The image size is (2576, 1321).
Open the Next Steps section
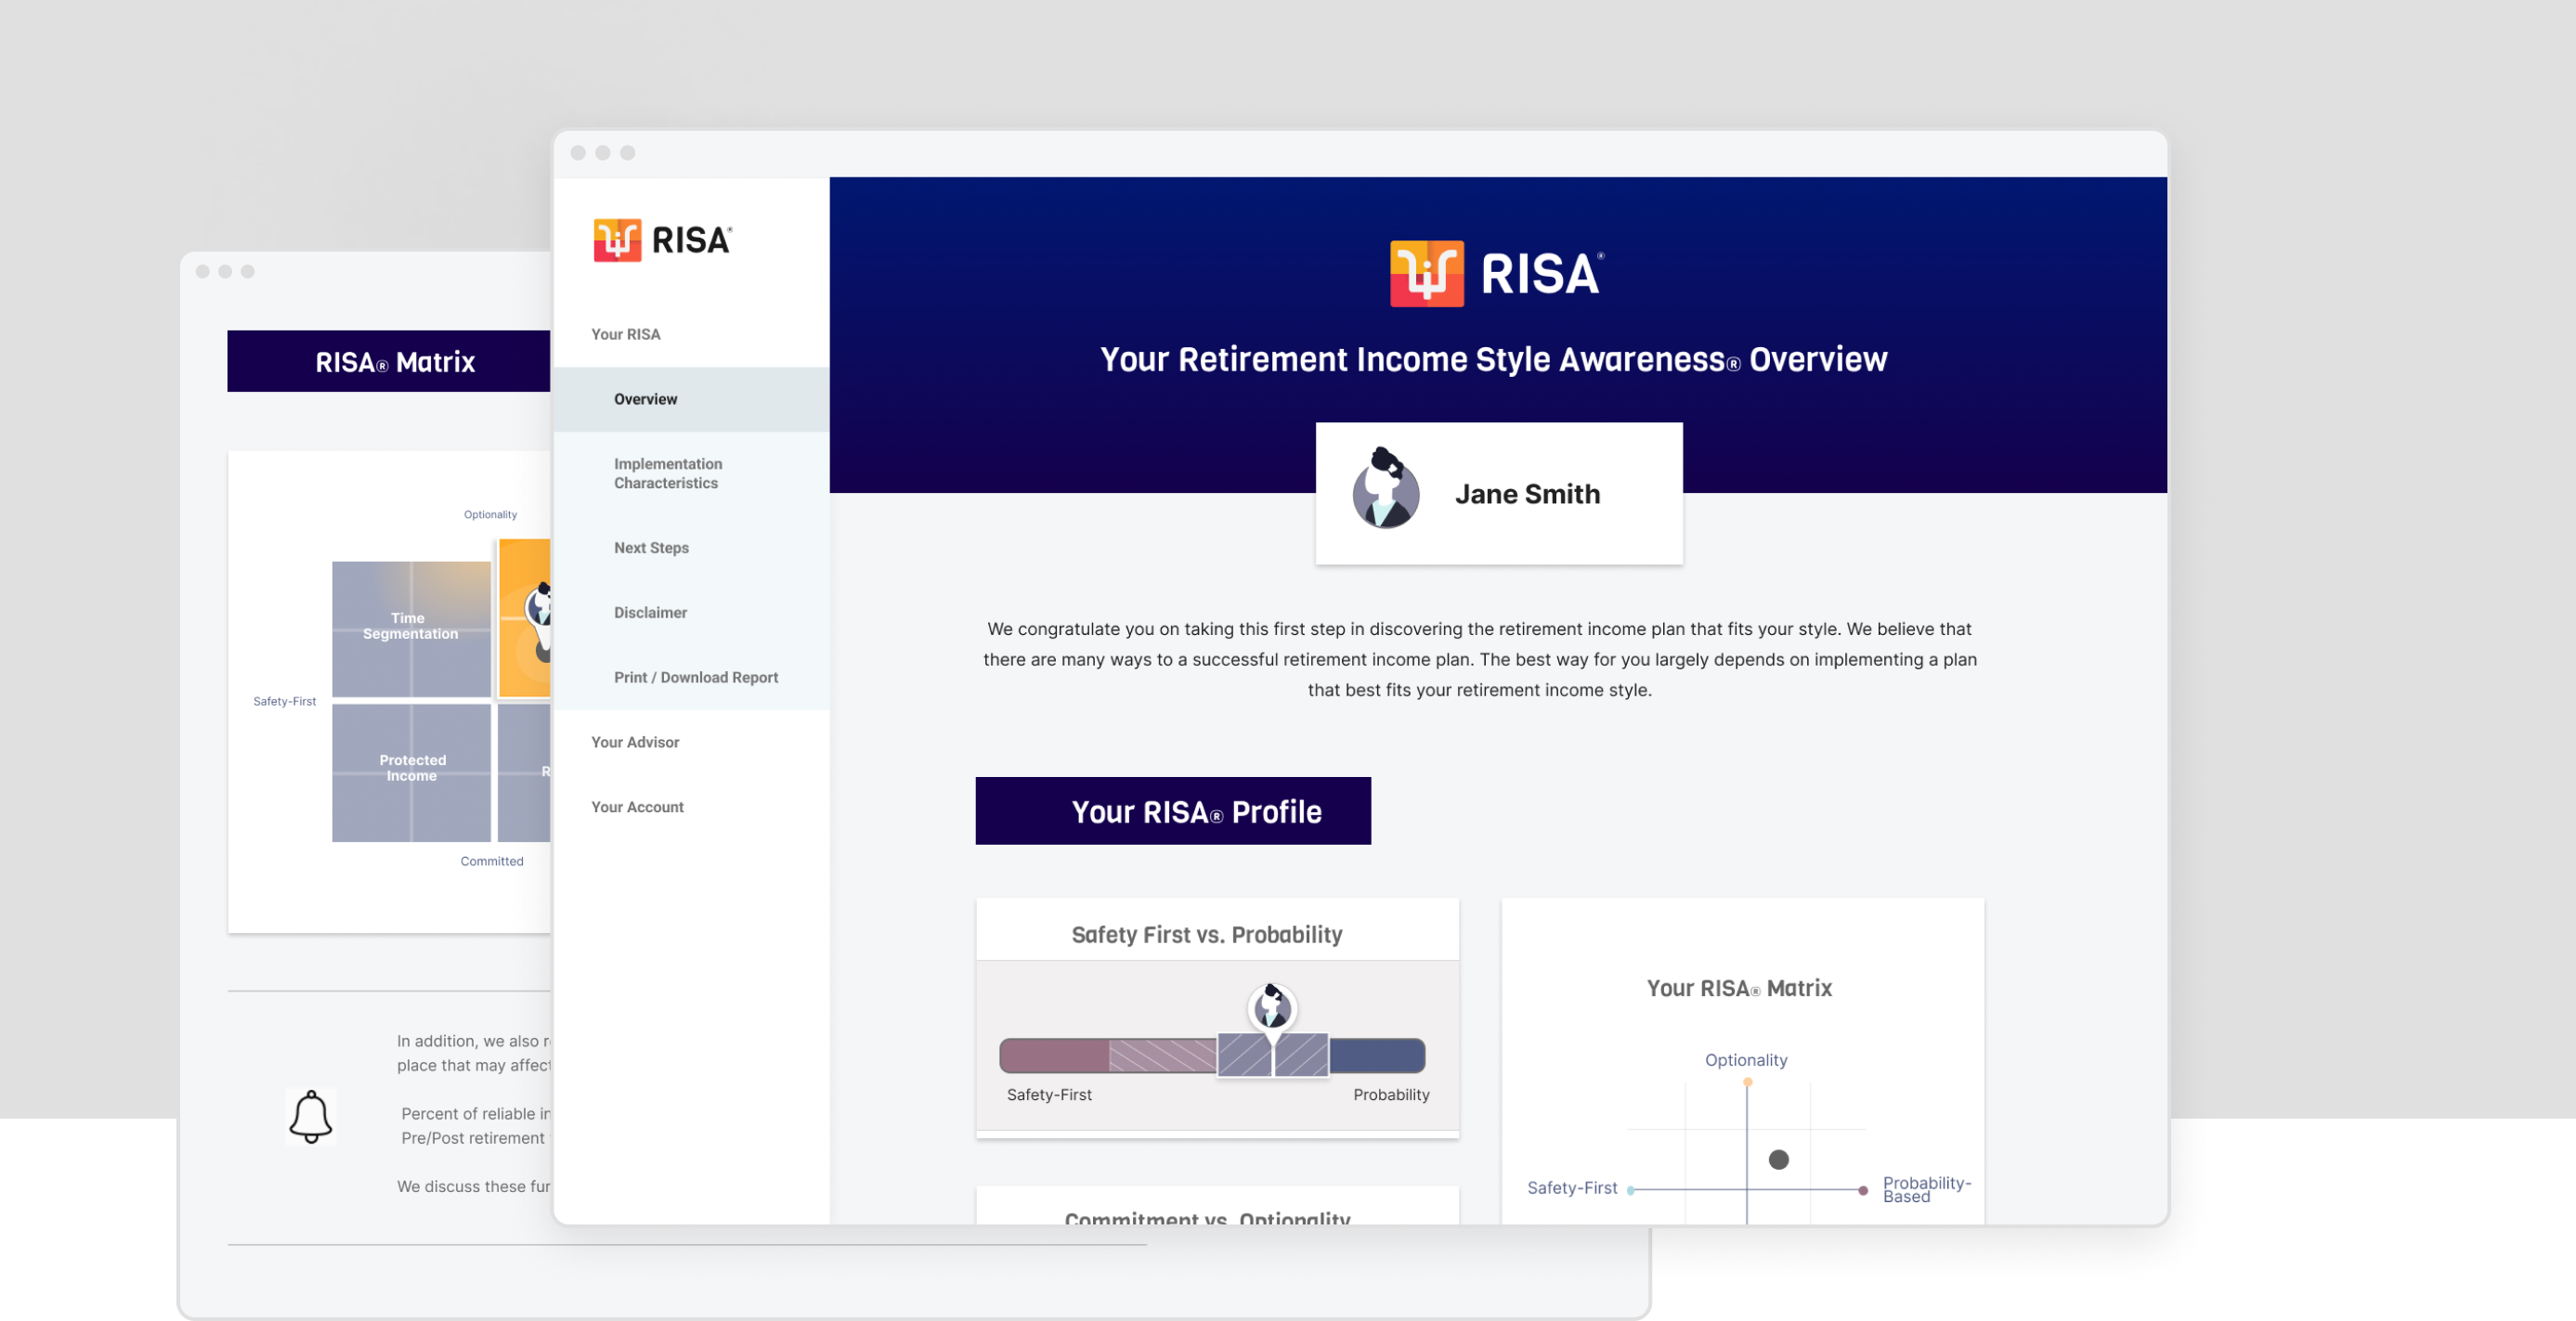click(x=651, y=548)
